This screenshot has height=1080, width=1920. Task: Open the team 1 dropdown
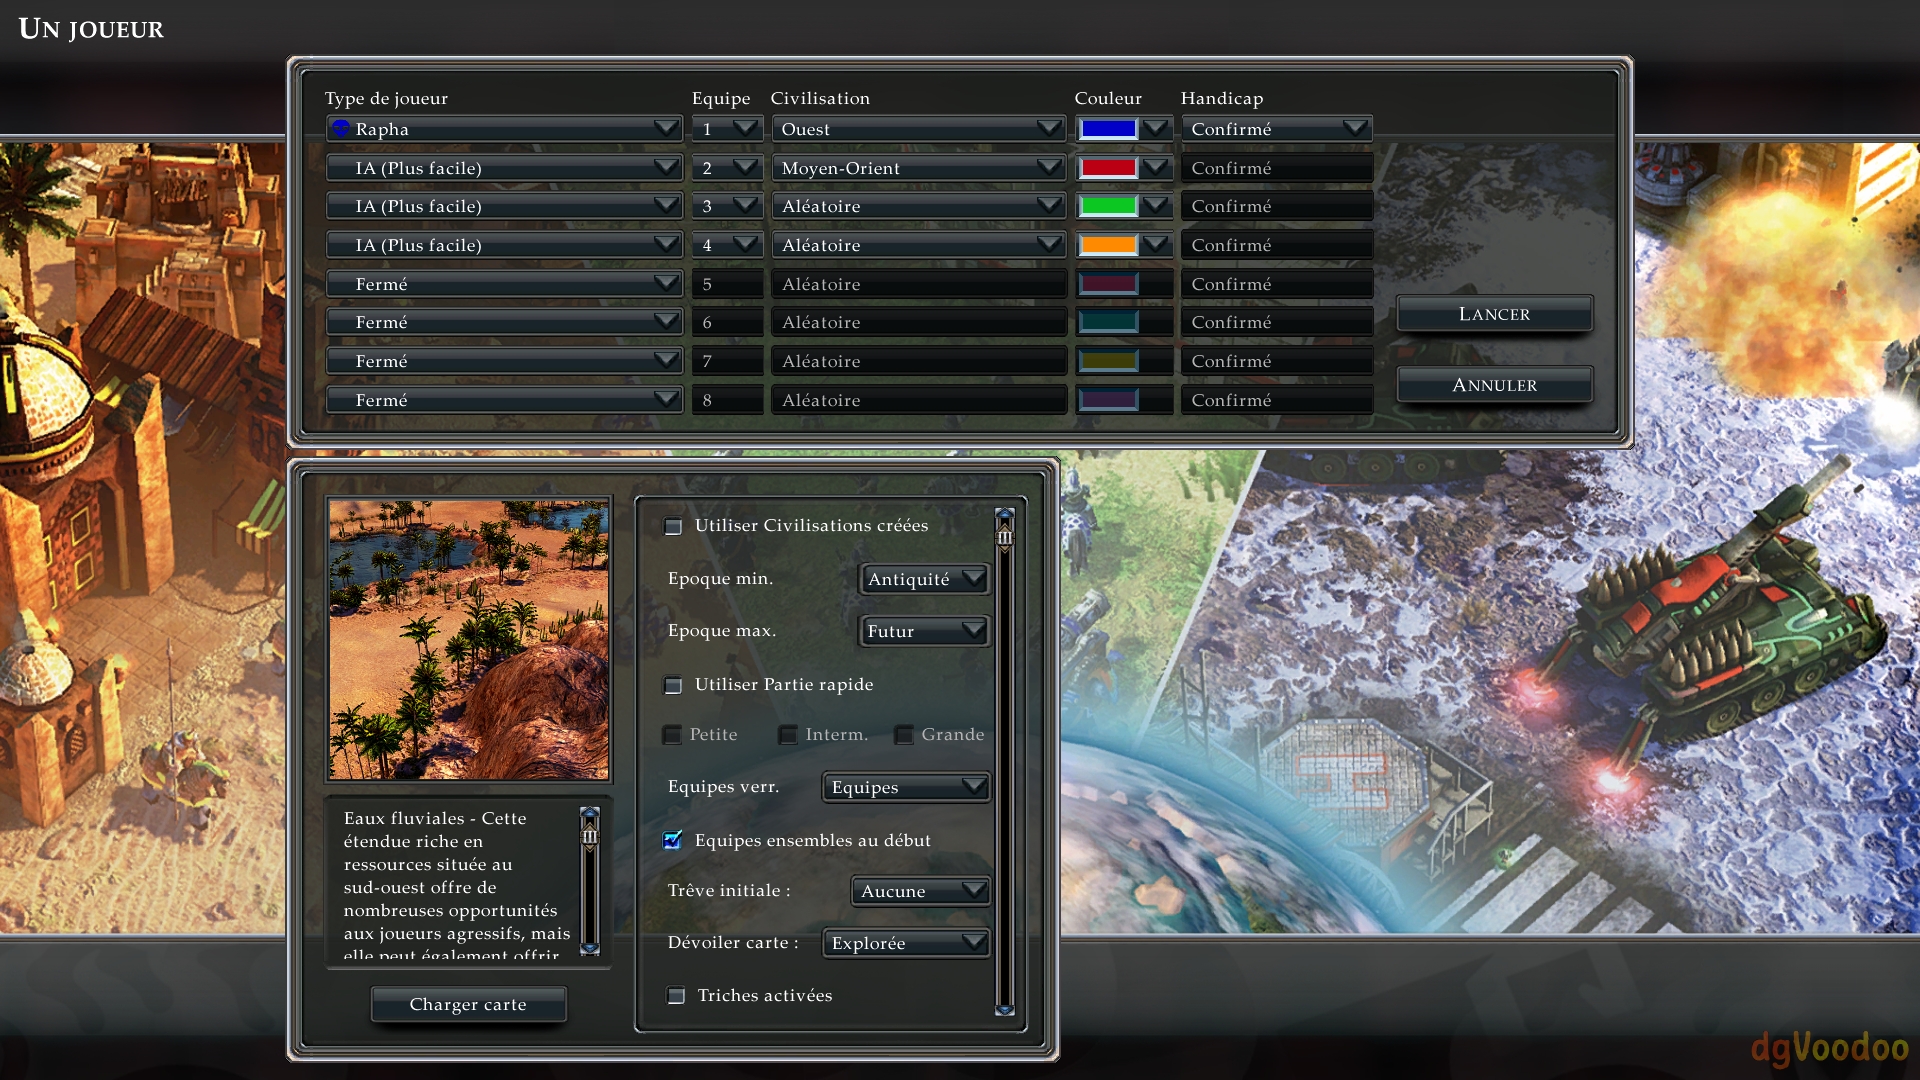click(727, 129)
